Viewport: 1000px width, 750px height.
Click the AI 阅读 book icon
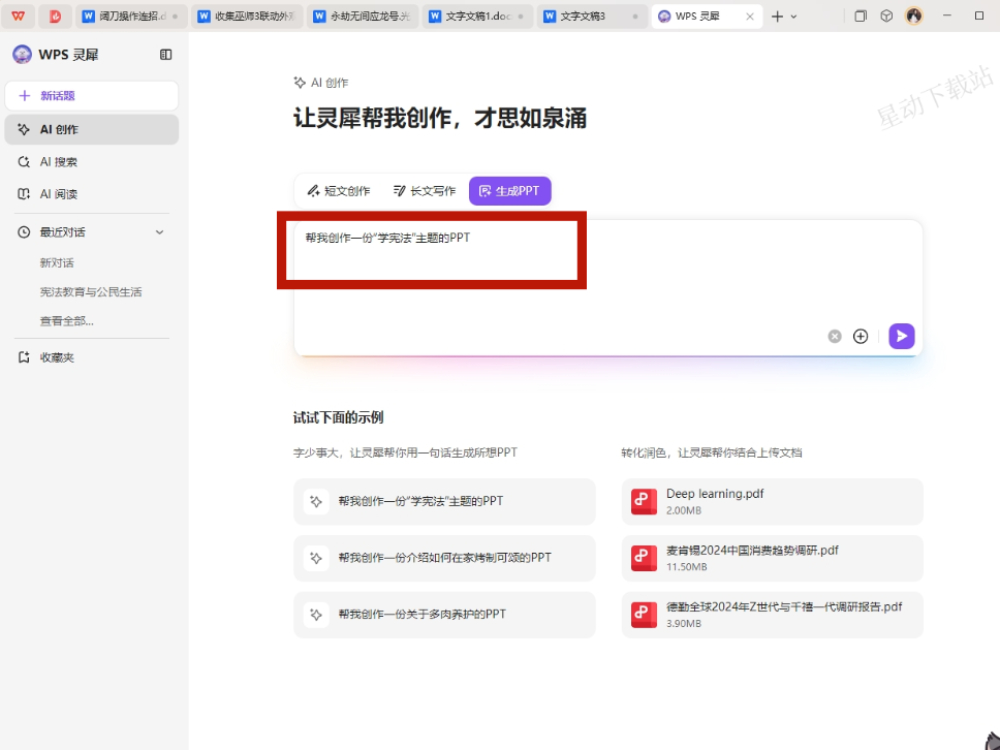[x=24, y=194]
